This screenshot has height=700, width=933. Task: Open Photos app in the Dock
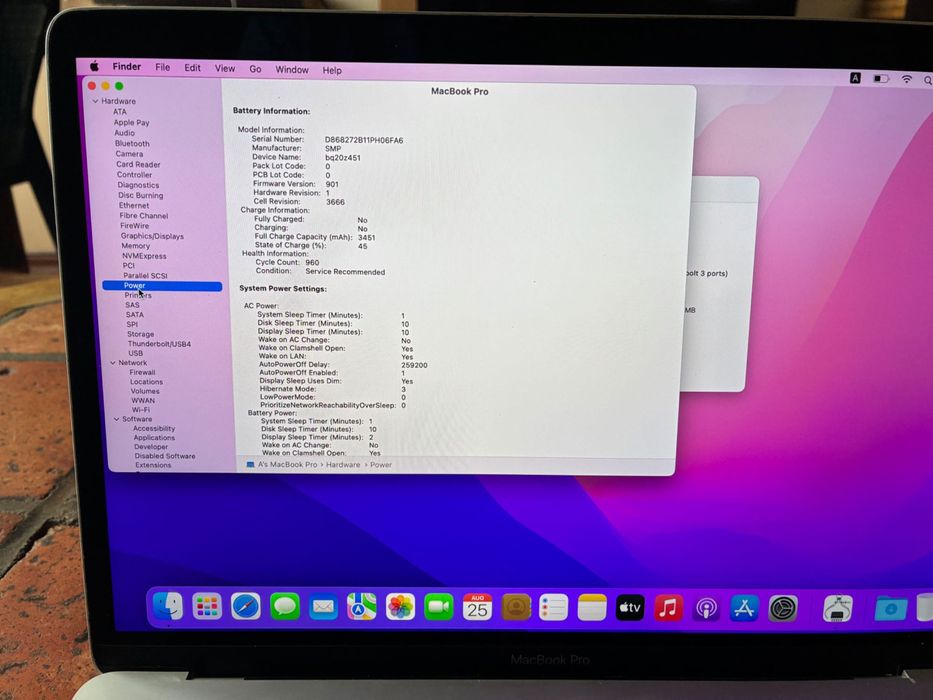(400, 607)
